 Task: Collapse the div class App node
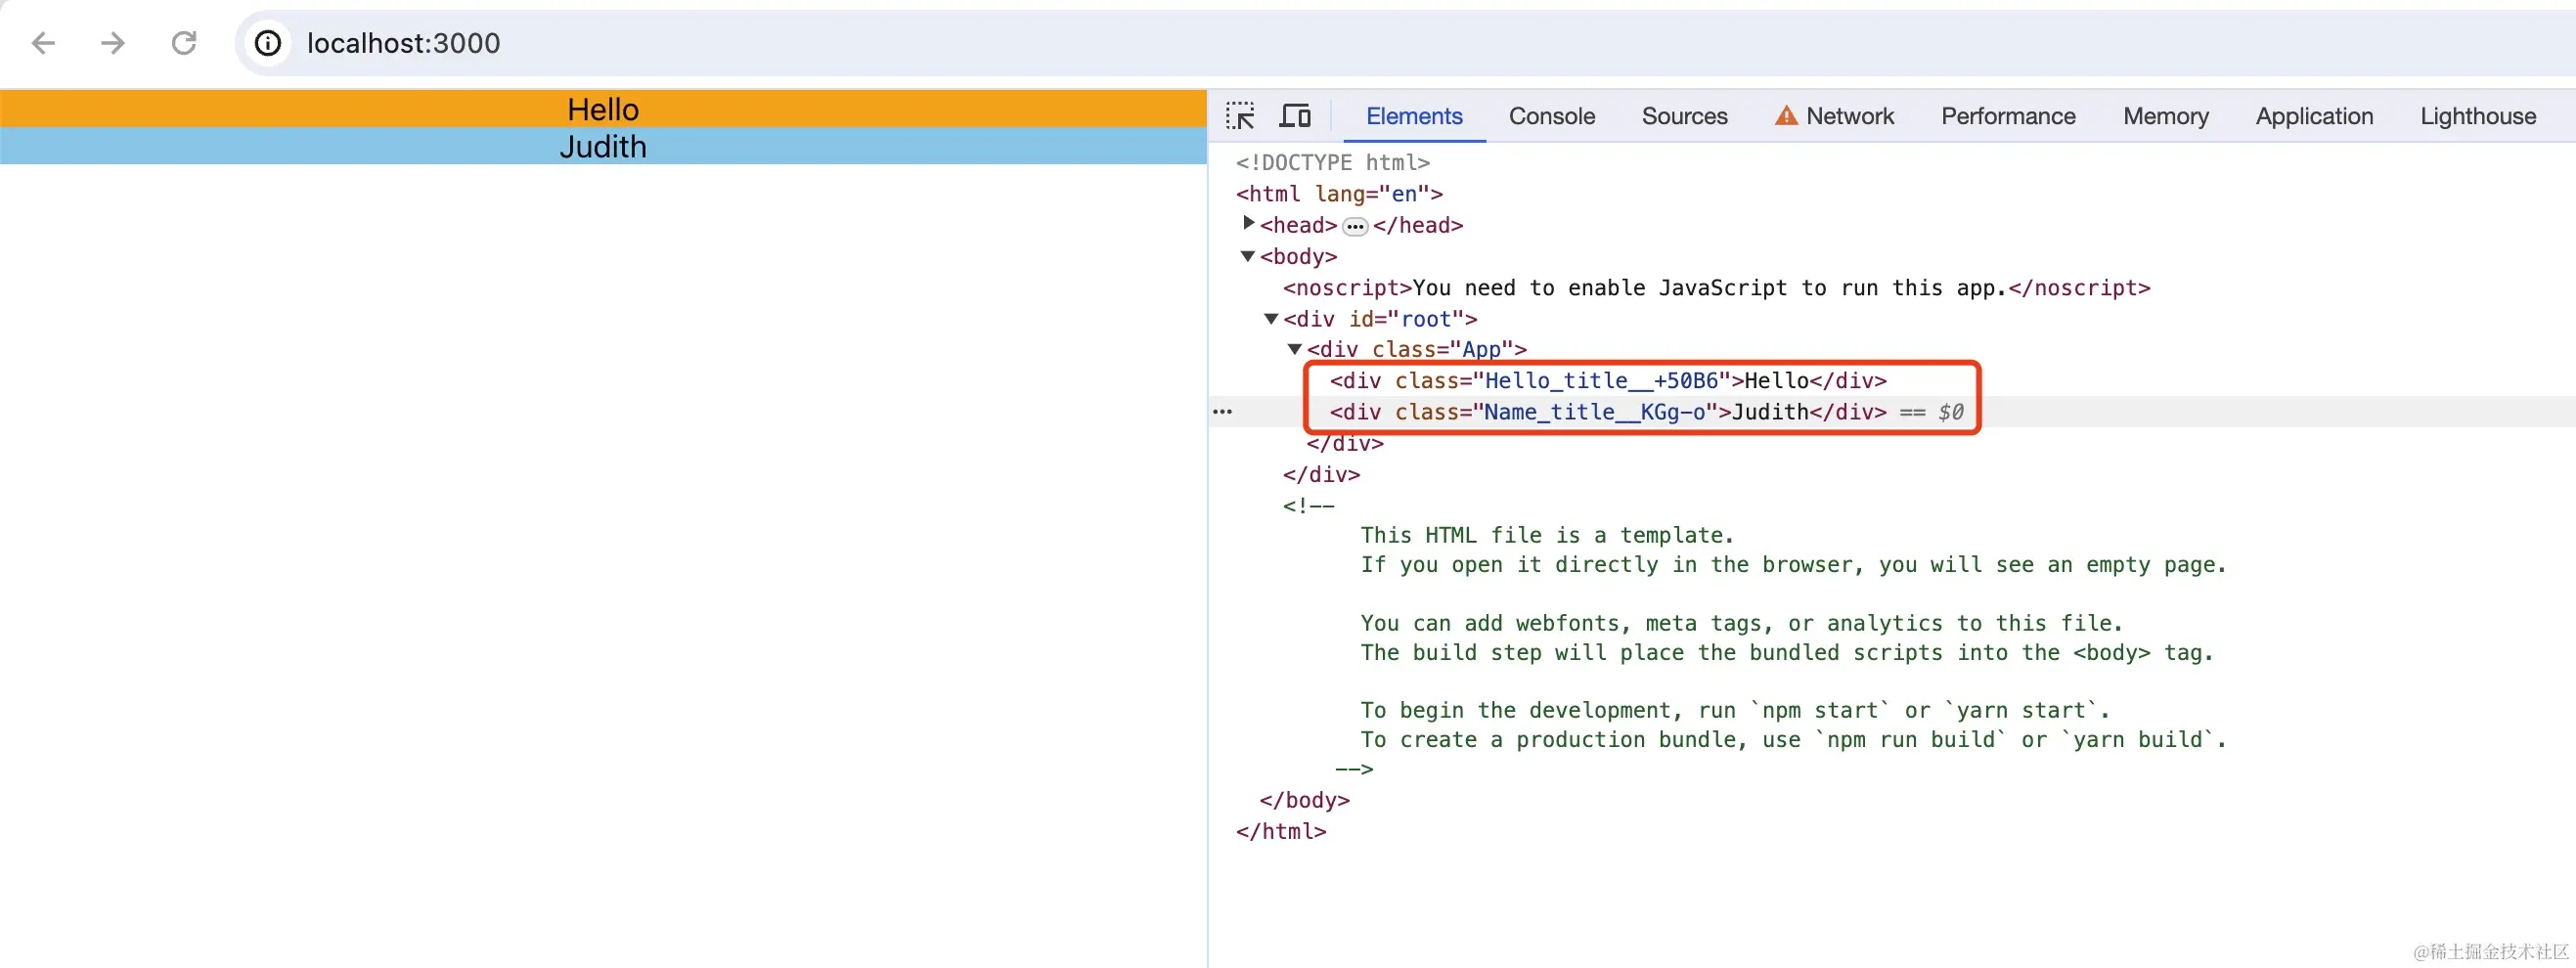1294,349
